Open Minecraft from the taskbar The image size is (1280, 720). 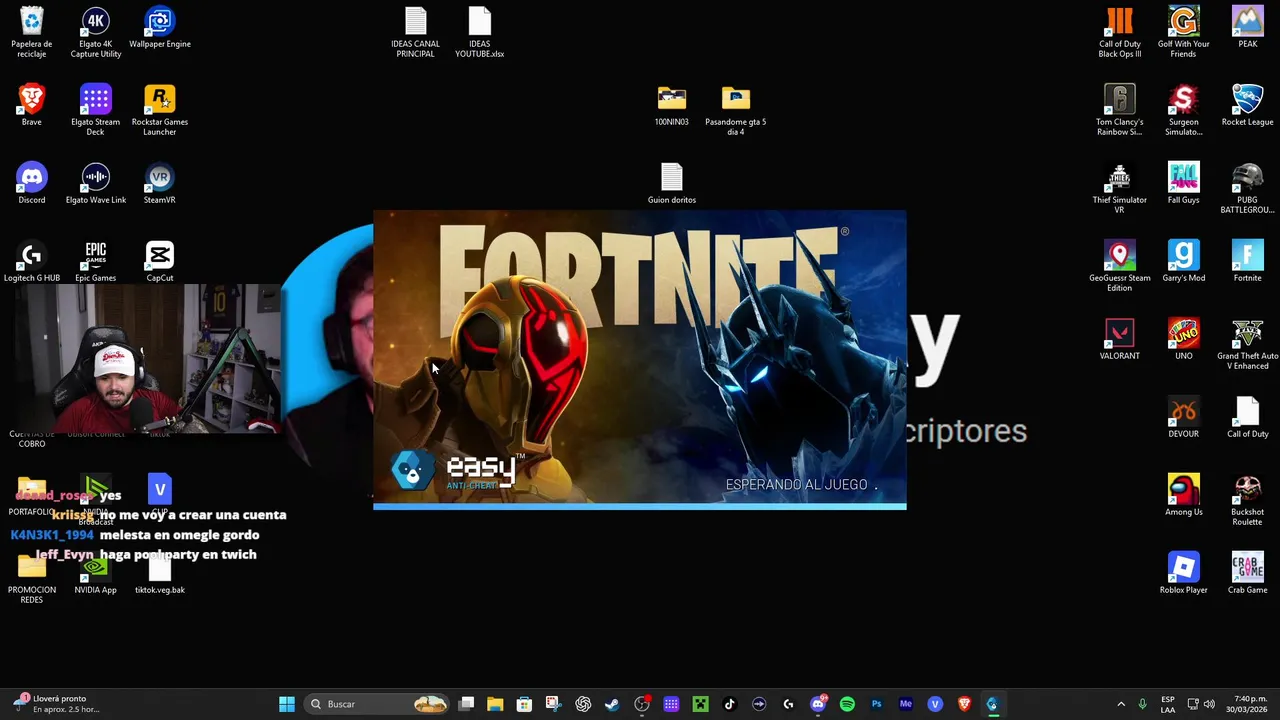tap(700, 704)
